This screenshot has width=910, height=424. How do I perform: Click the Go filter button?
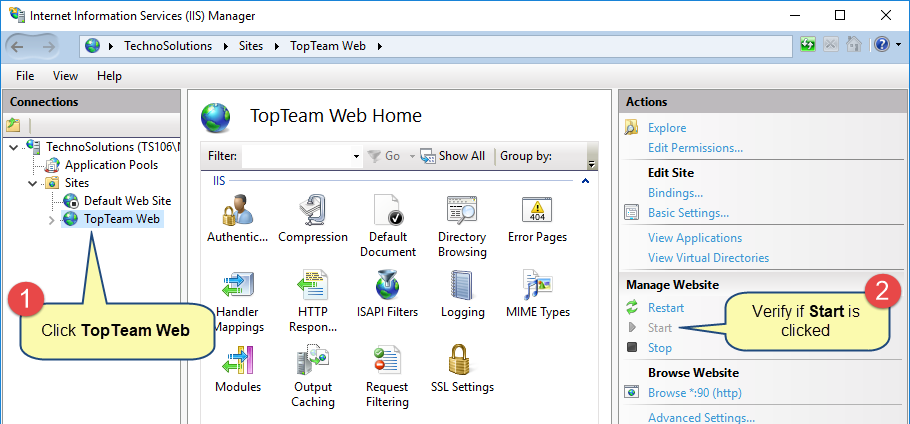385,156
